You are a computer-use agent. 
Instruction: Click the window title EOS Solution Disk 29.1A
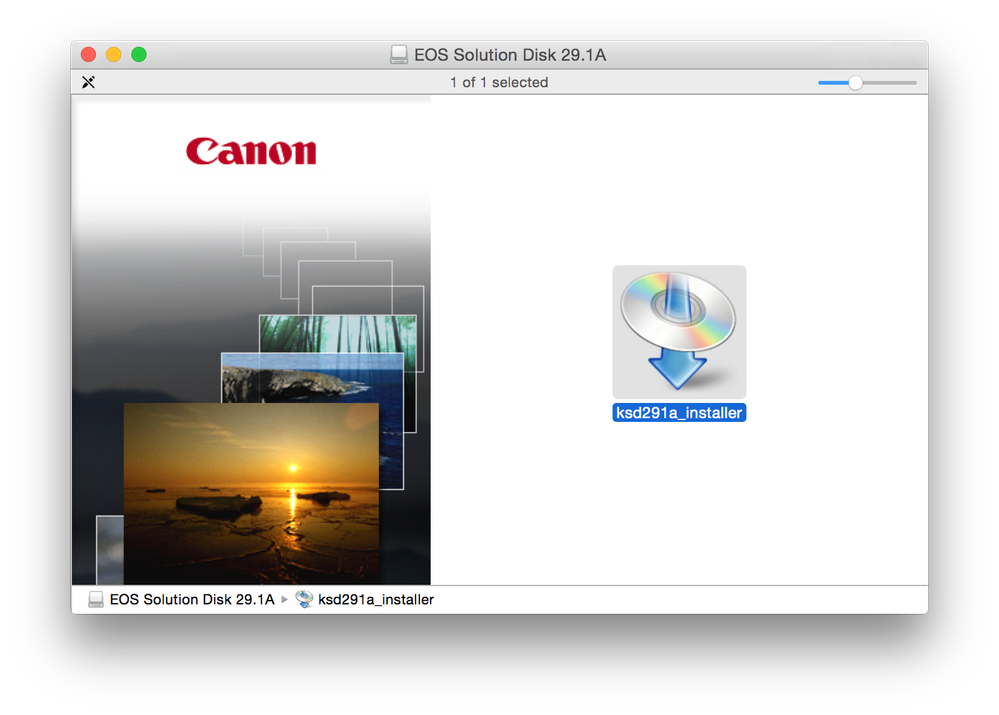coord(510,55)
